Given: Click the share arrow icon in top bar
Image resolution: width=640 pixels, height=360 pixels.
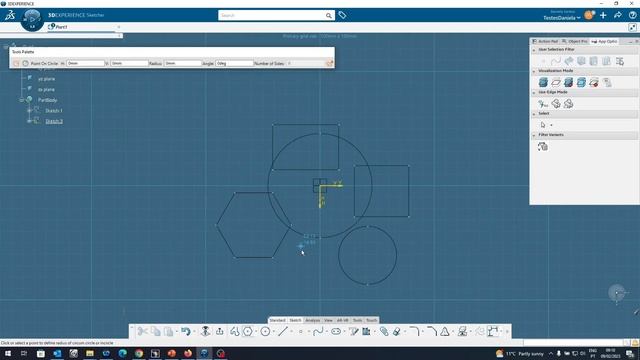Looking at the screenshot, I should (x=618, y=15).
